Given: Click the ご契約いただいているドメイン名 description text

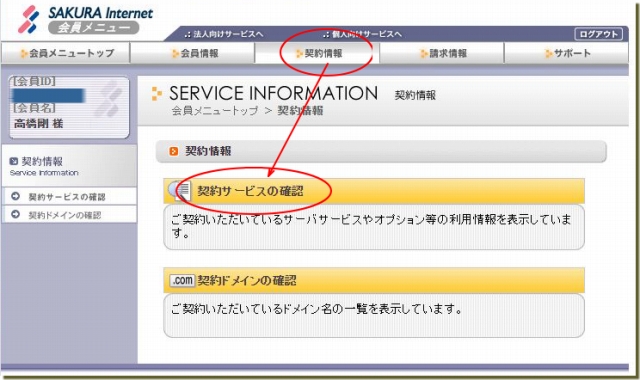Looking at the screenshot, I should 317,309.
